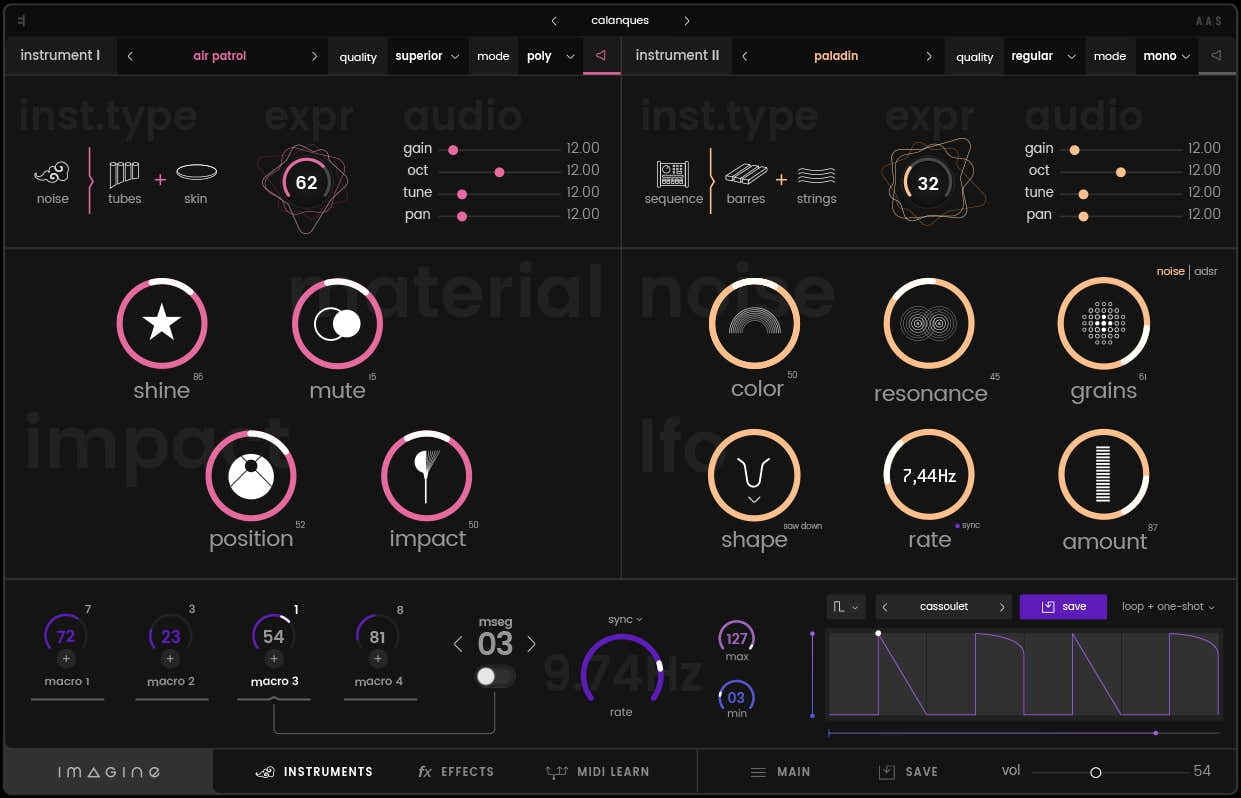Open the MIDI LEARN tab

click(x=597, y=772)
